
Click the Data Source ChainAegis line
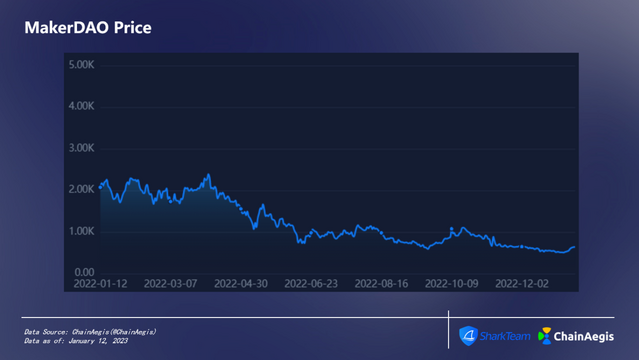(x=90, y=332)
